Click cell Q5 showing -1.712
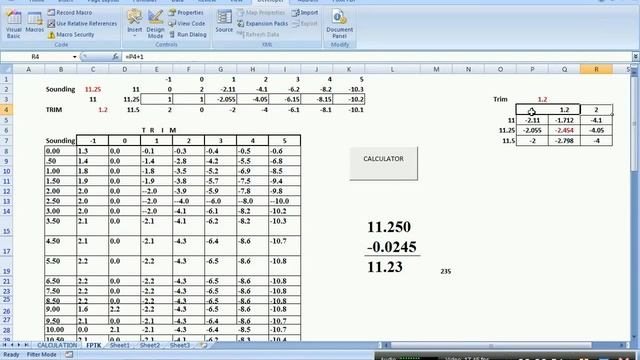 [564, 120]
